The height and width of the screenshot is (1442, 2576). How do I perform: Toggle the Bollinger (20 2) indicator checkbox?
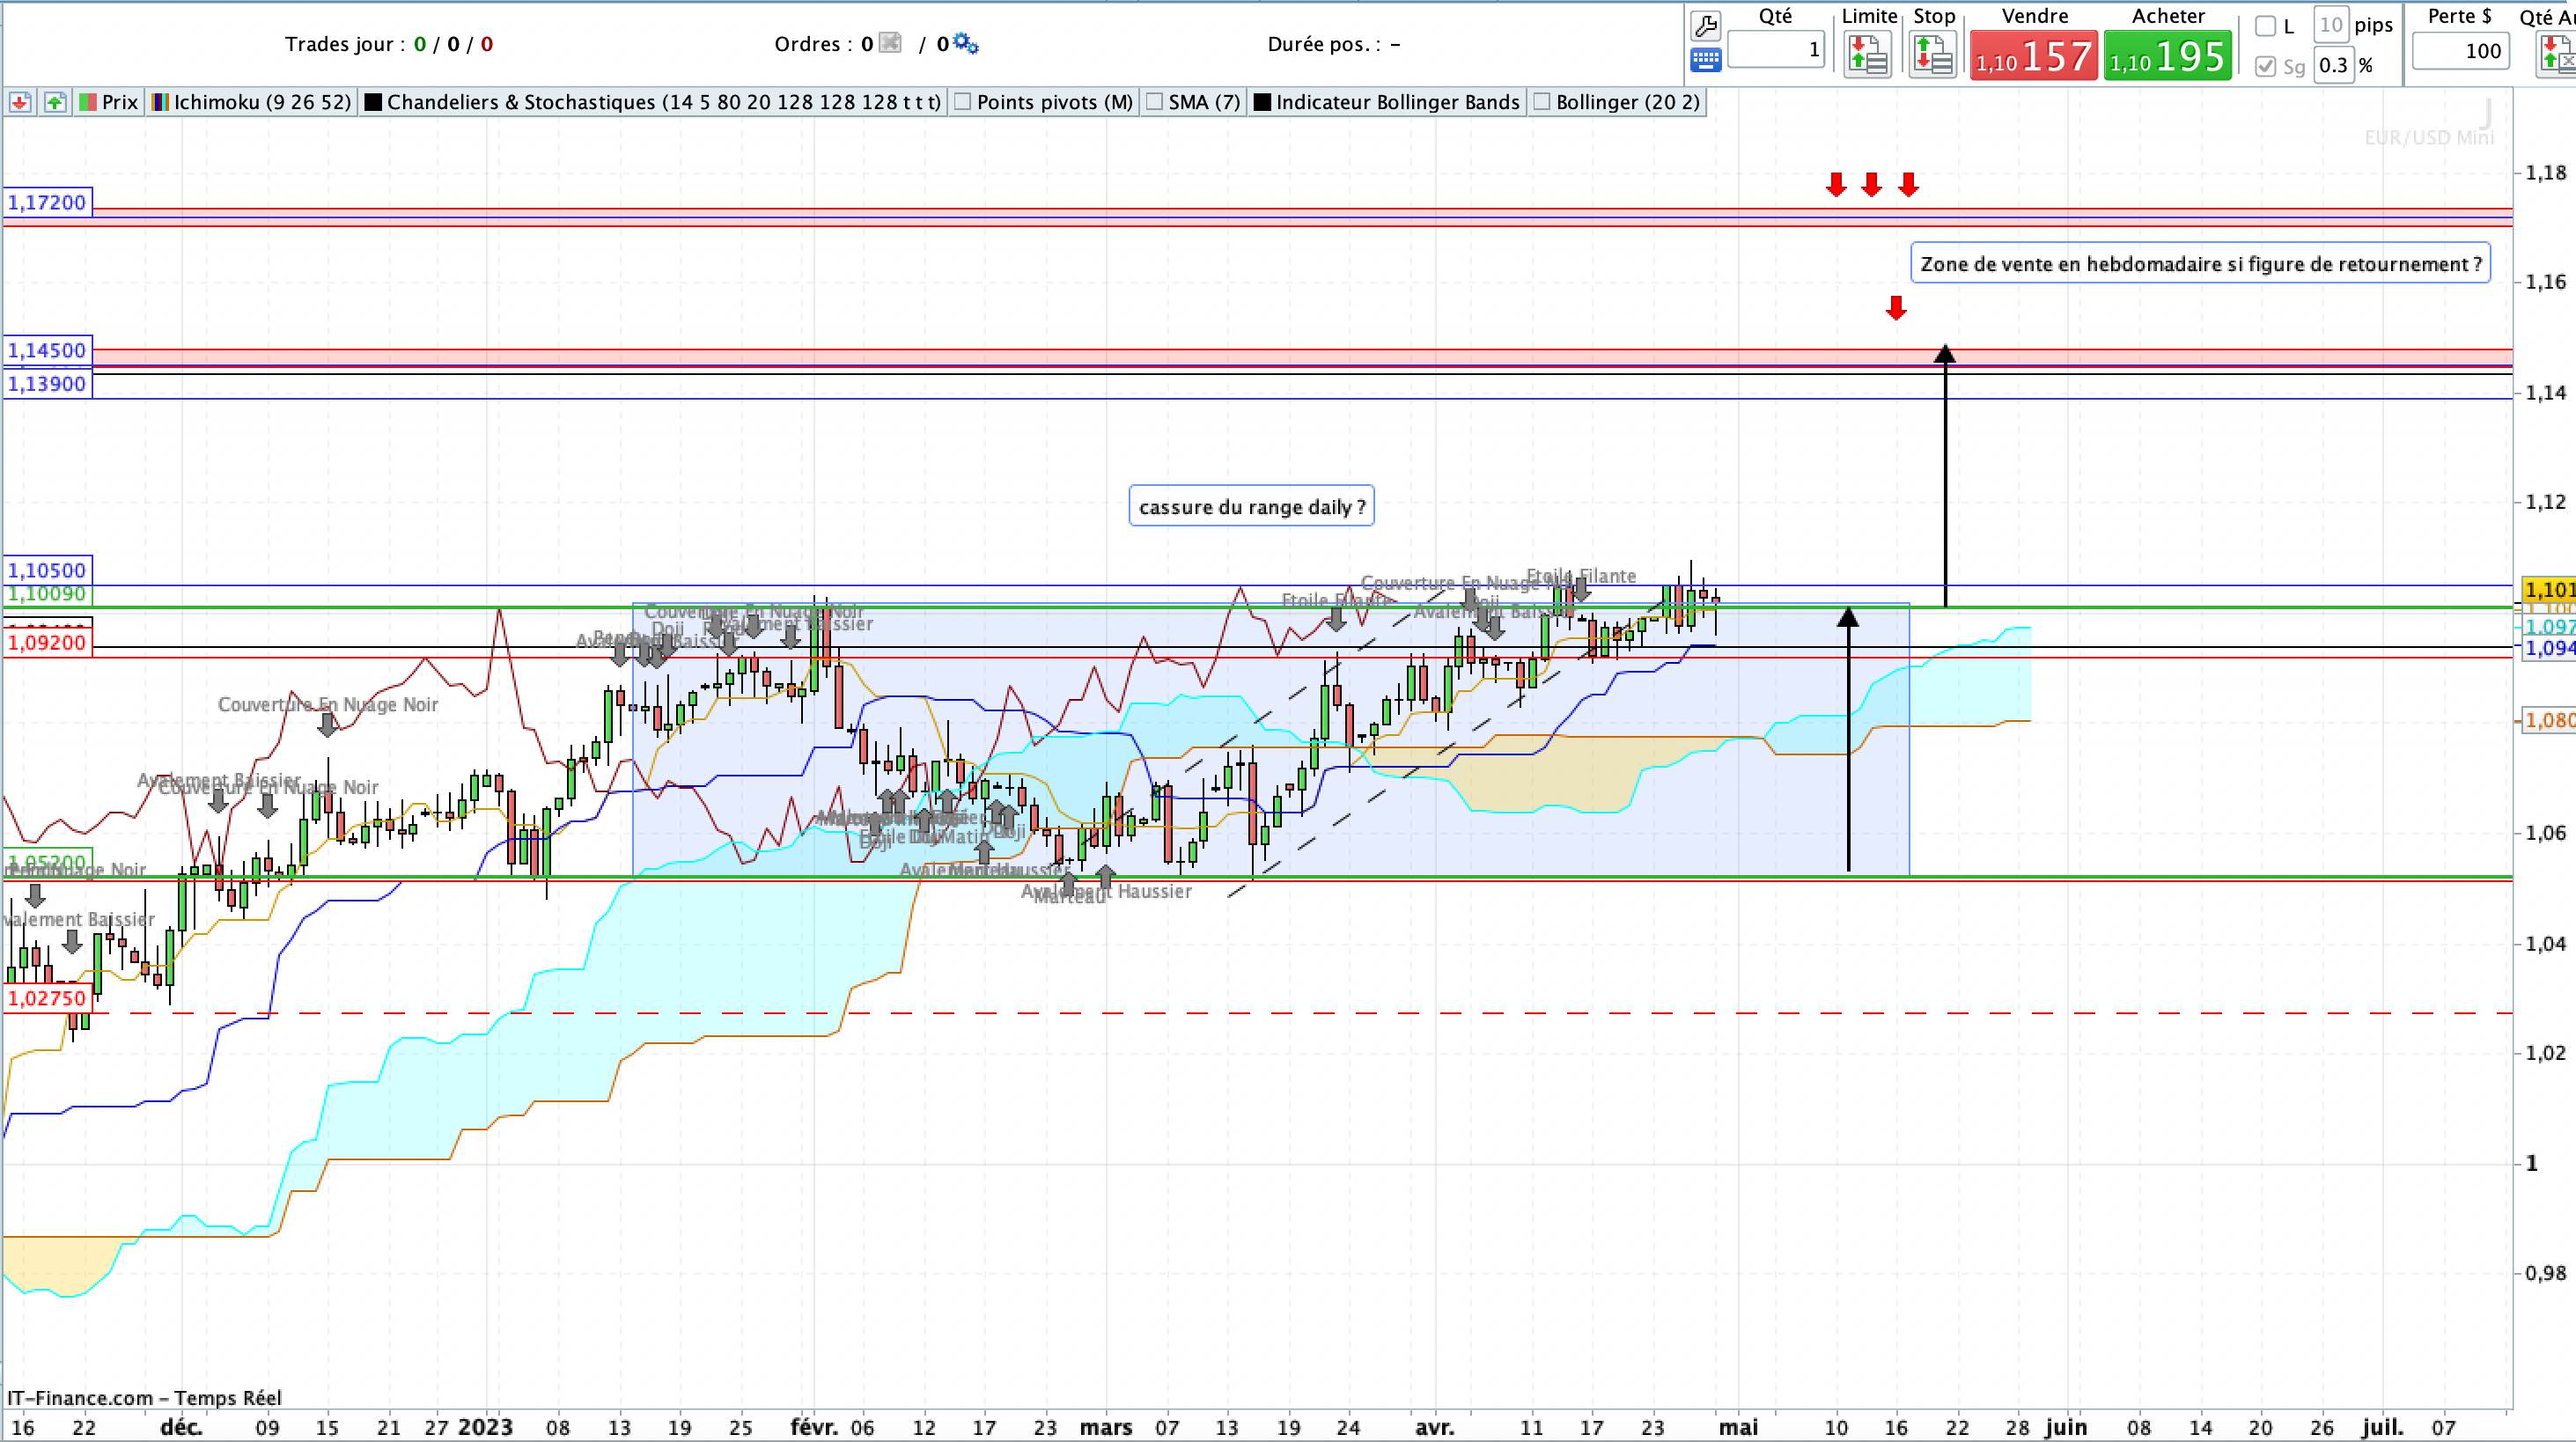point(1542,102)
